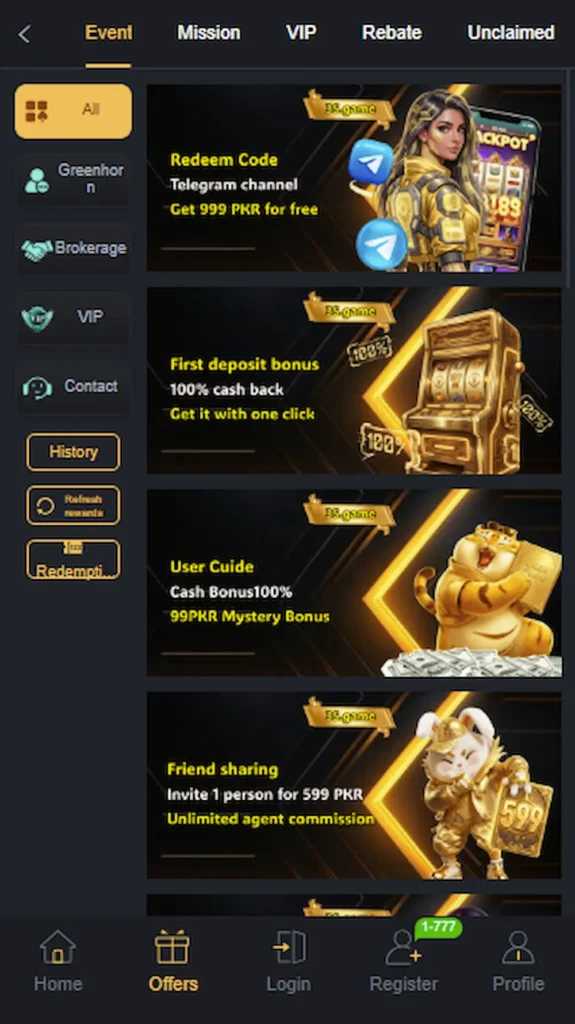Tap the back arrow icon
Viewport: 575px width, 1024px height.
coord(24,34)
